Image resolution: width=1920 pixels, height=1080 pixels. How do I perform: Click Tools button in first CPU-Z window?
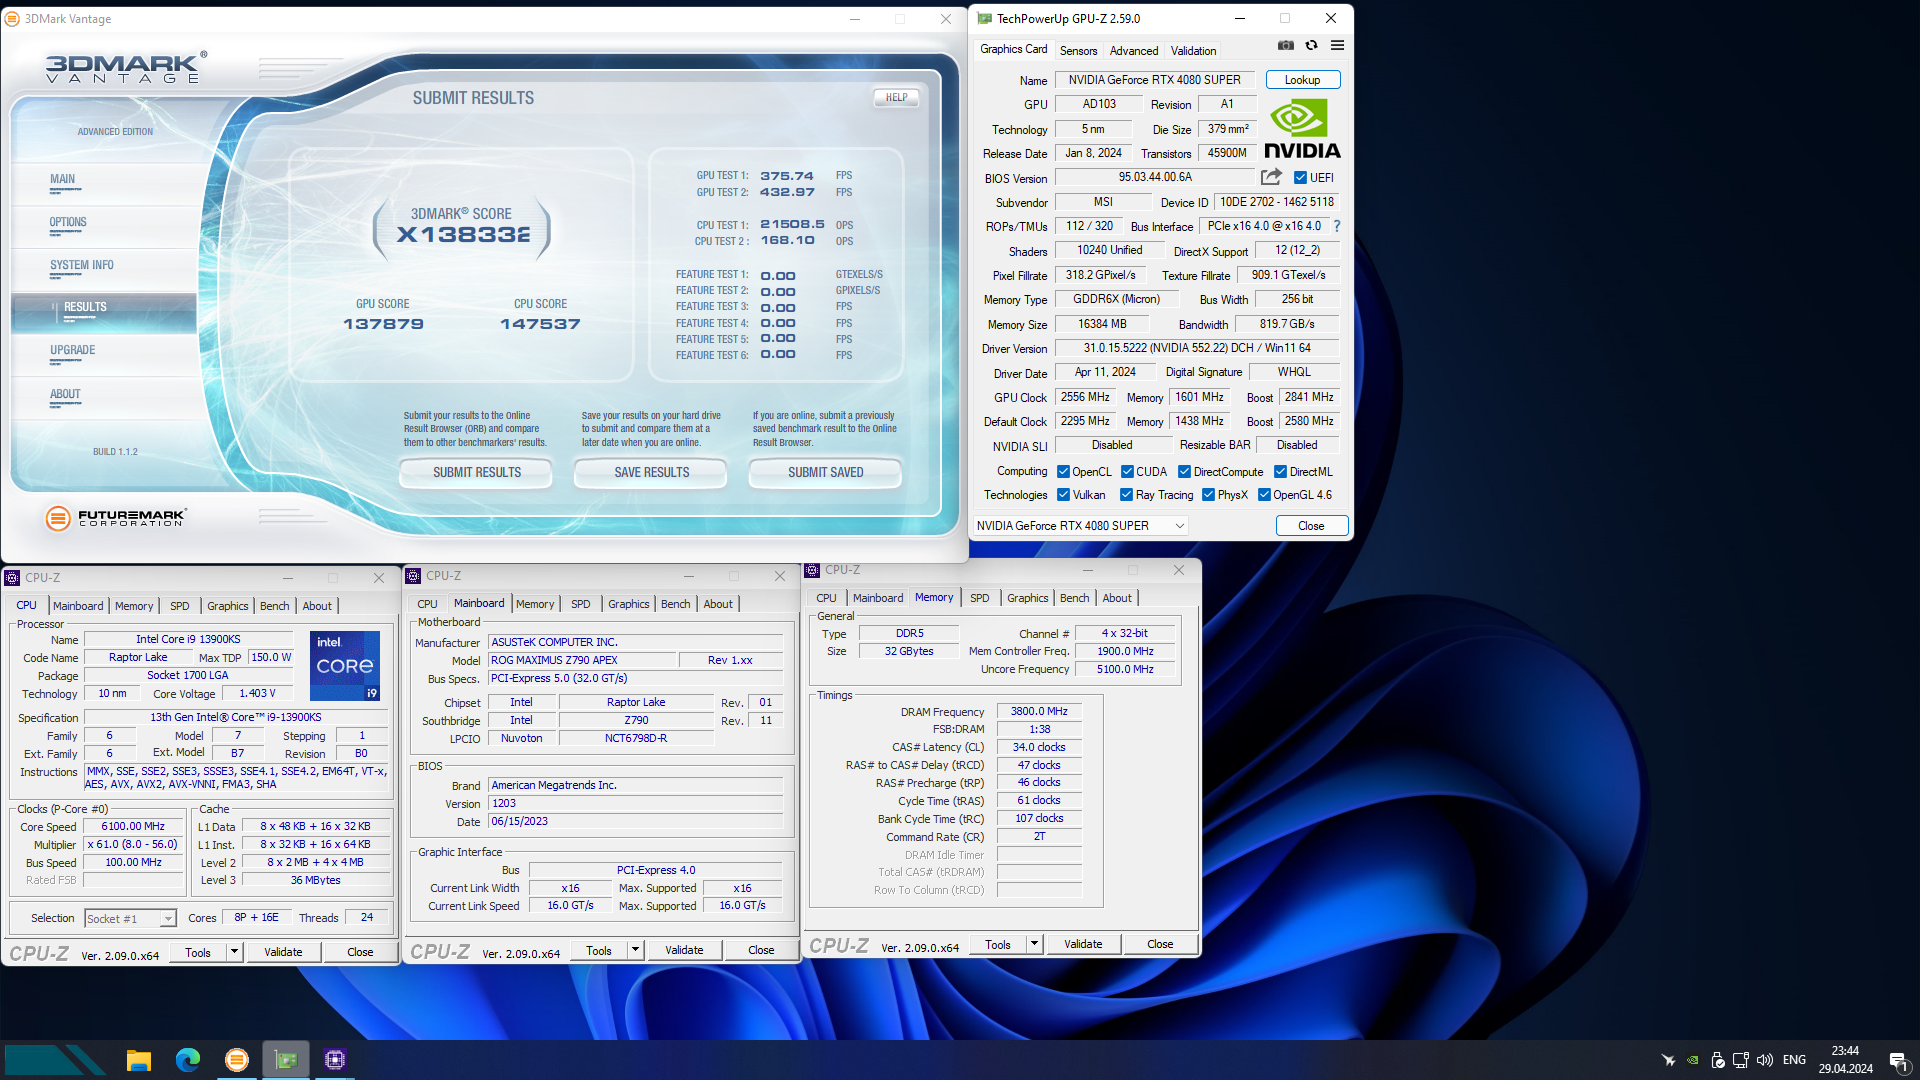[x=198, y=952]
